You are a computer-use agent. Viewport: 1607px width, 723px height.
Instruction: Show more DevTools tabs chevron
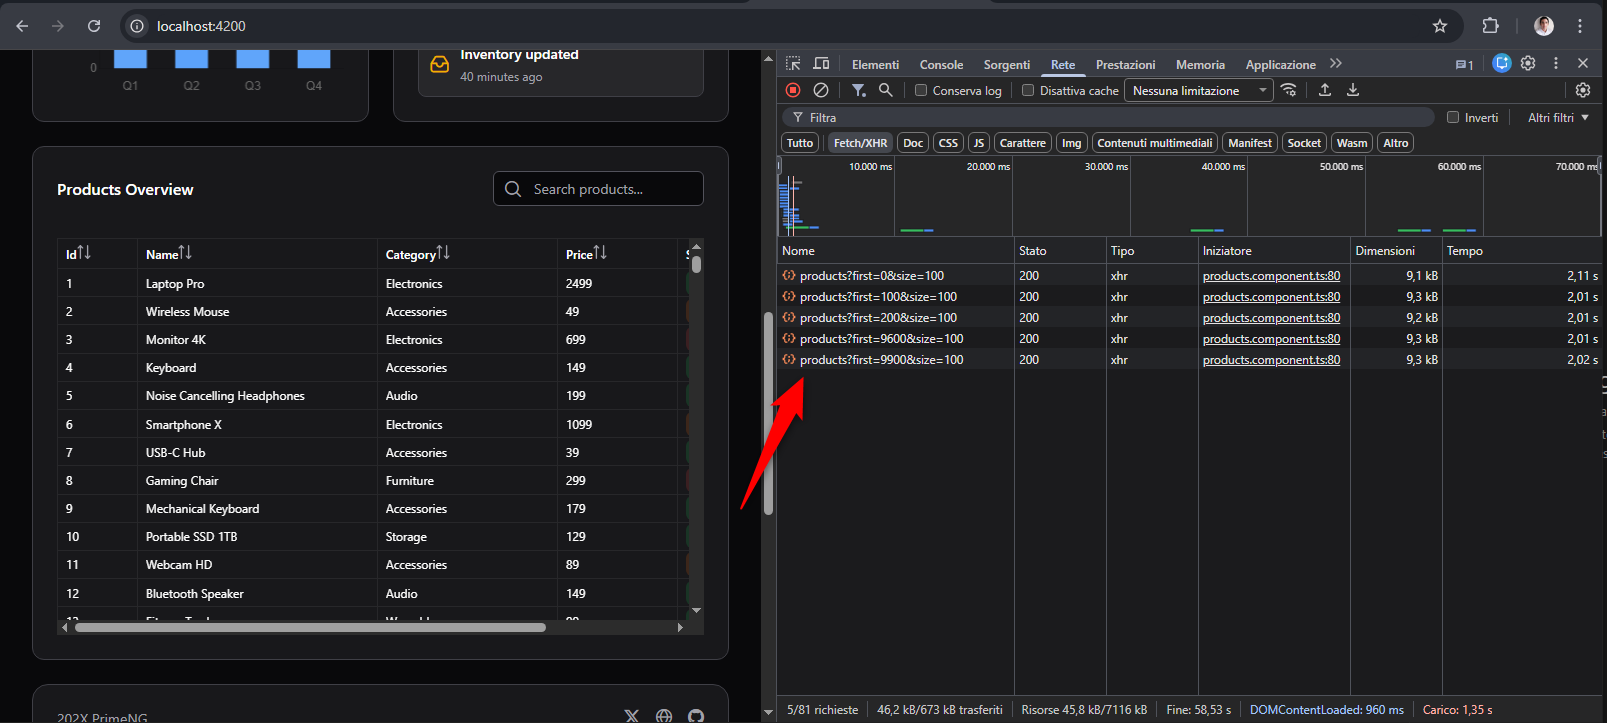(1336, 64)
